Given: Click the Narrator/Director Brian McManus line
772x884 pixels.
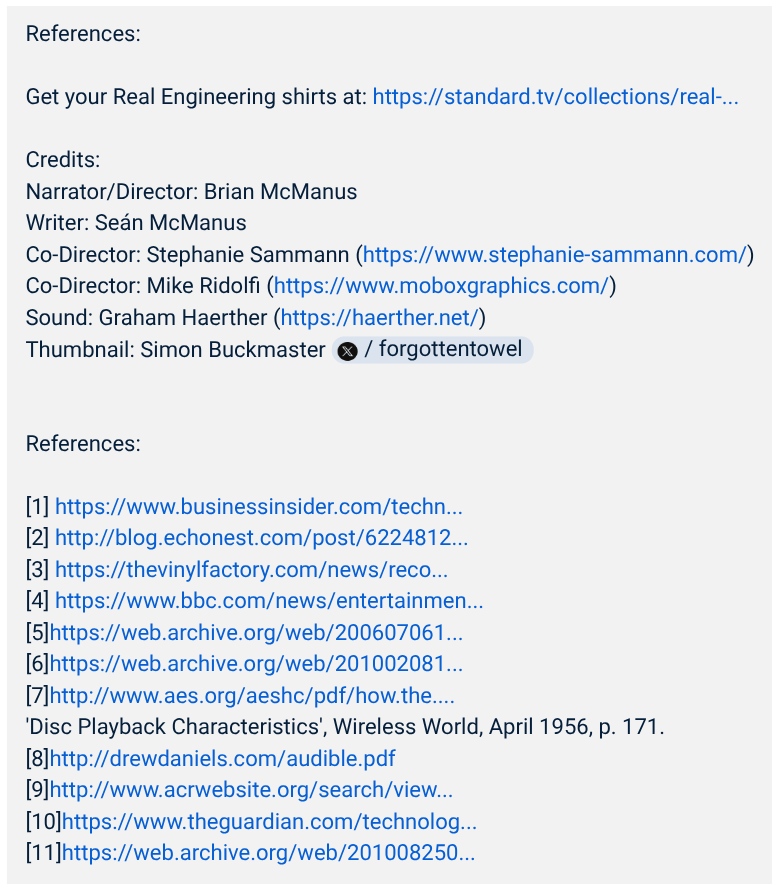Looking at the screenshot, I should pyautogui.click(x=191, y=192).
